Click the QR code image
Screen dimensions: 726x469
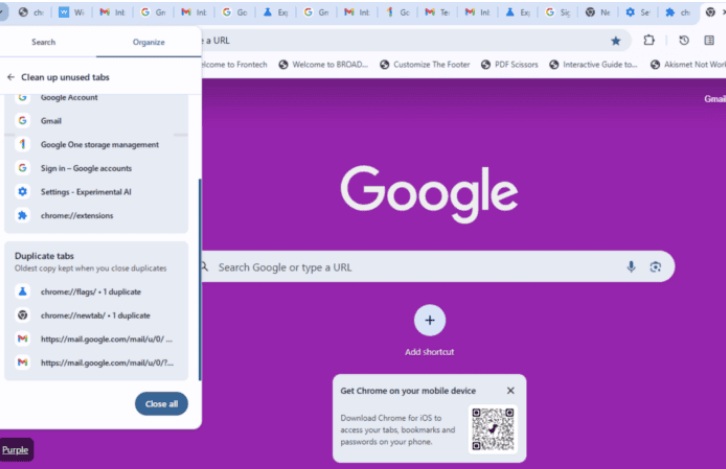click(493, 429)
